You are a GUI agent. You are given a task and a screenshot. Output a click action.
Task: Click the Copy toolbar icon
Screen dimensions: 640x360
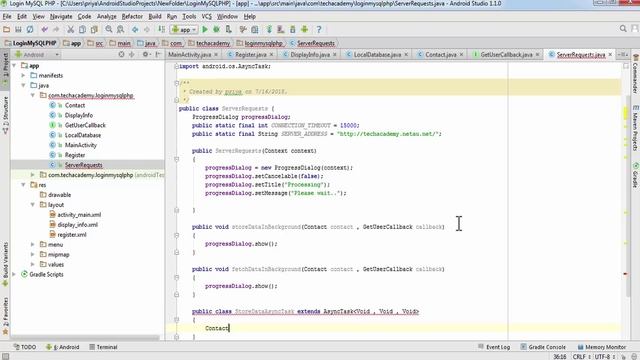(82, 29)
